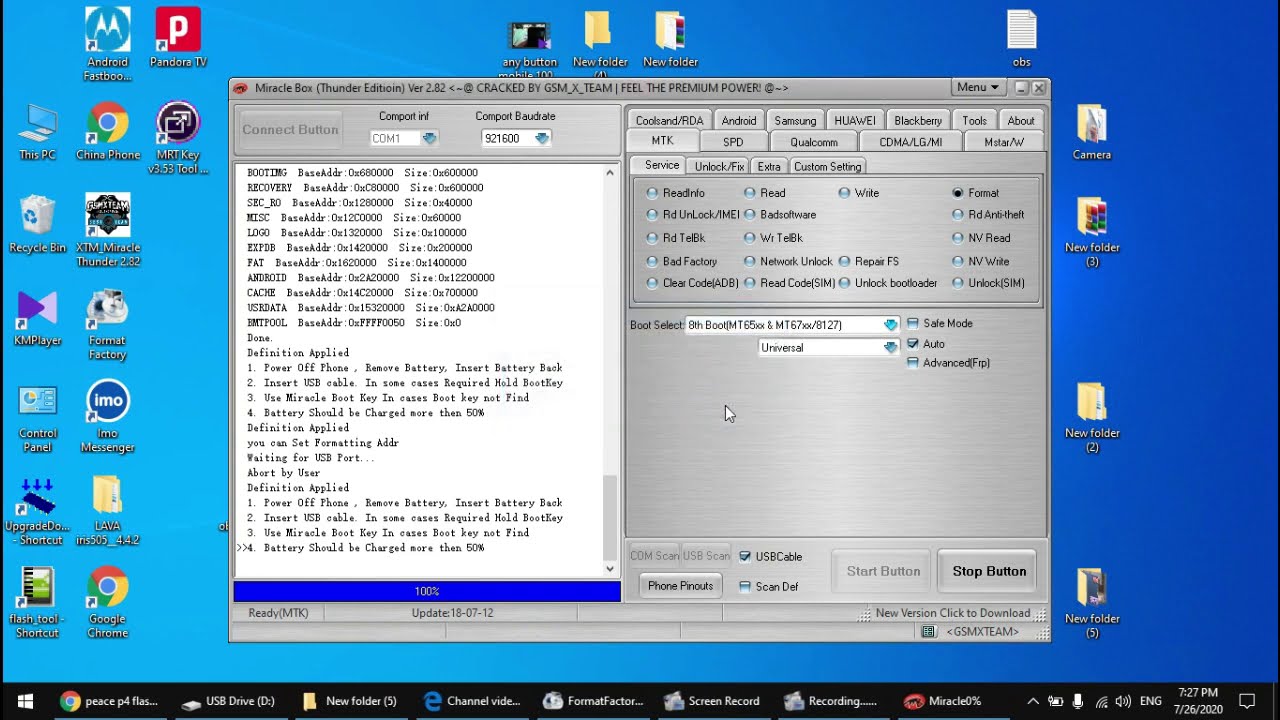The image size is (1280, 720).
Task: Expand Comport inf COM1 dropdown
Action: [429, 139]
